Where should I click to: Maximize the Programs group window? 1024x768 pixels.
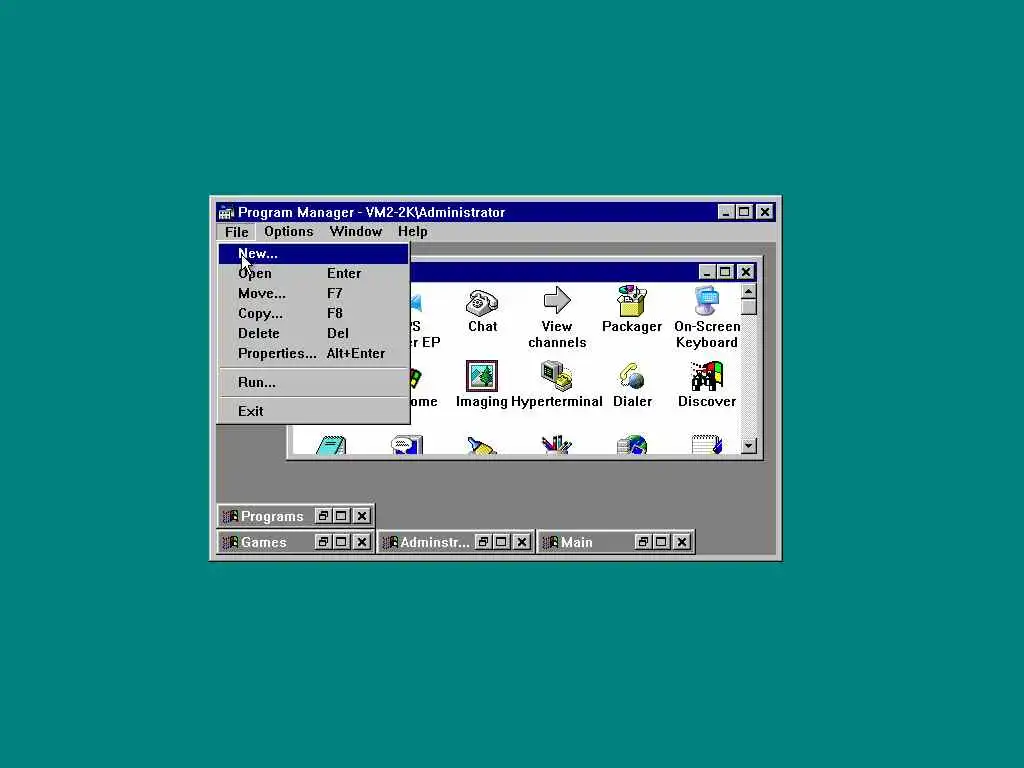point(341,516)
